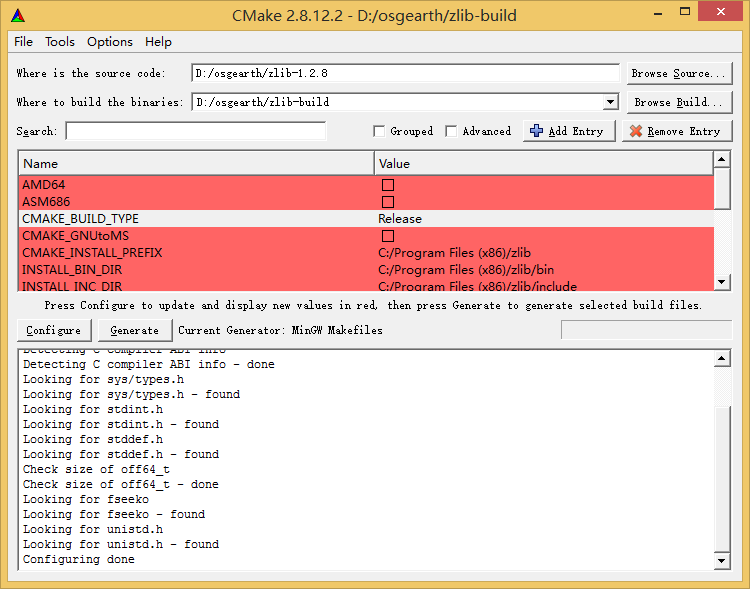
Task: Open the File menu
Action: click(23, 42)
